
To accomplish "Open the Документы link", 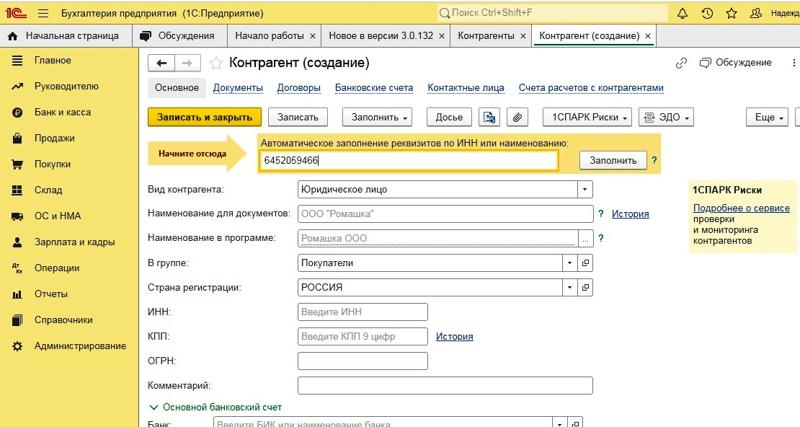I will point(238,88).
